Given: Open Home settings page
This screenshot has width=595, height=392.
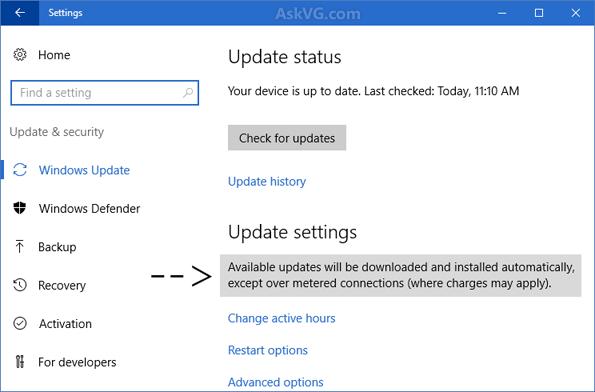Looking at the screenshot, I should tap(54, 55).
